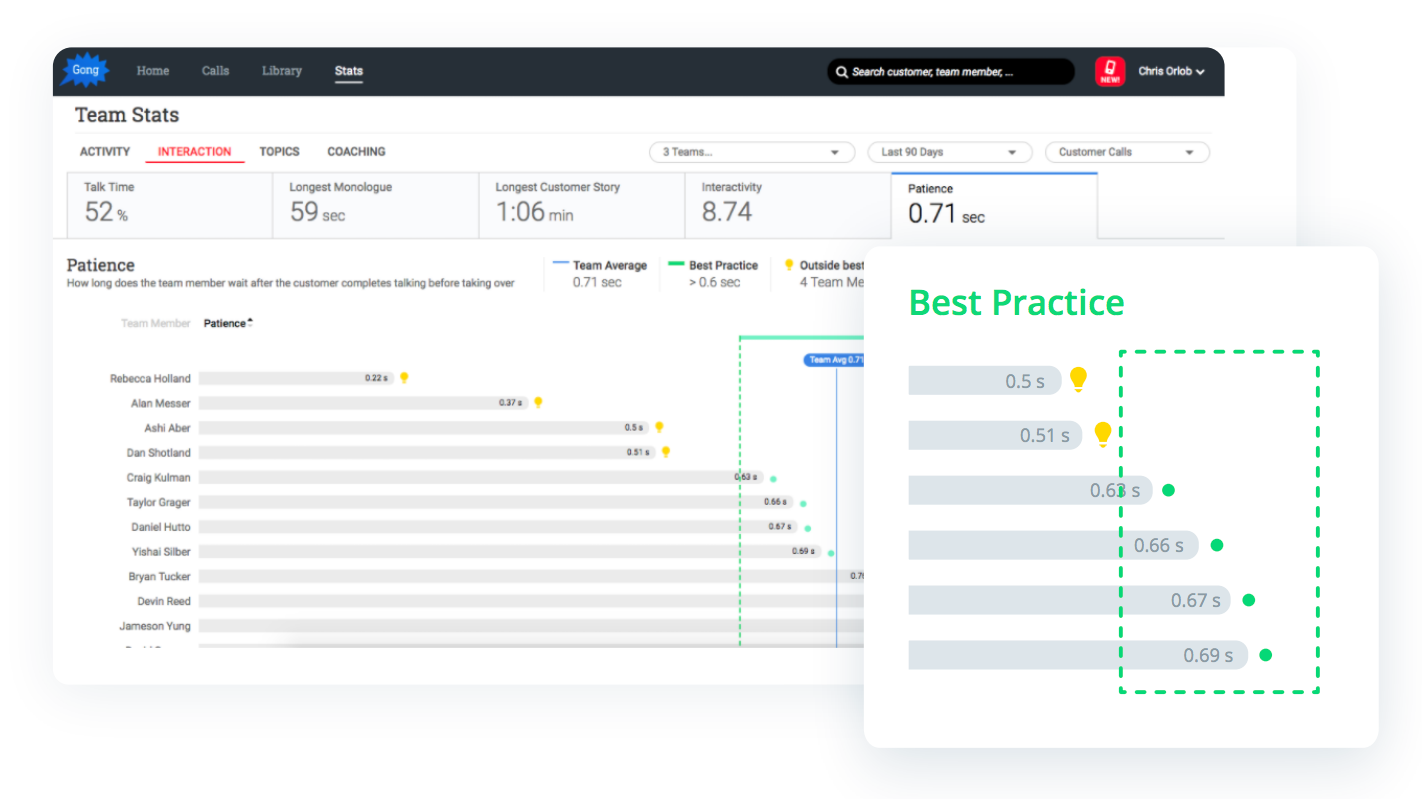The width and height of the screenshot is (1422, 799).
Task: Click the search magnifier icon
Action: [841, 72]
